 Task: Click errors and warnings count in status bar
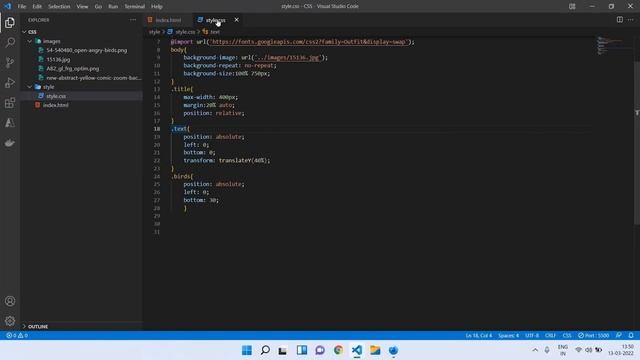pyautogui.click(x=17, y=336)
